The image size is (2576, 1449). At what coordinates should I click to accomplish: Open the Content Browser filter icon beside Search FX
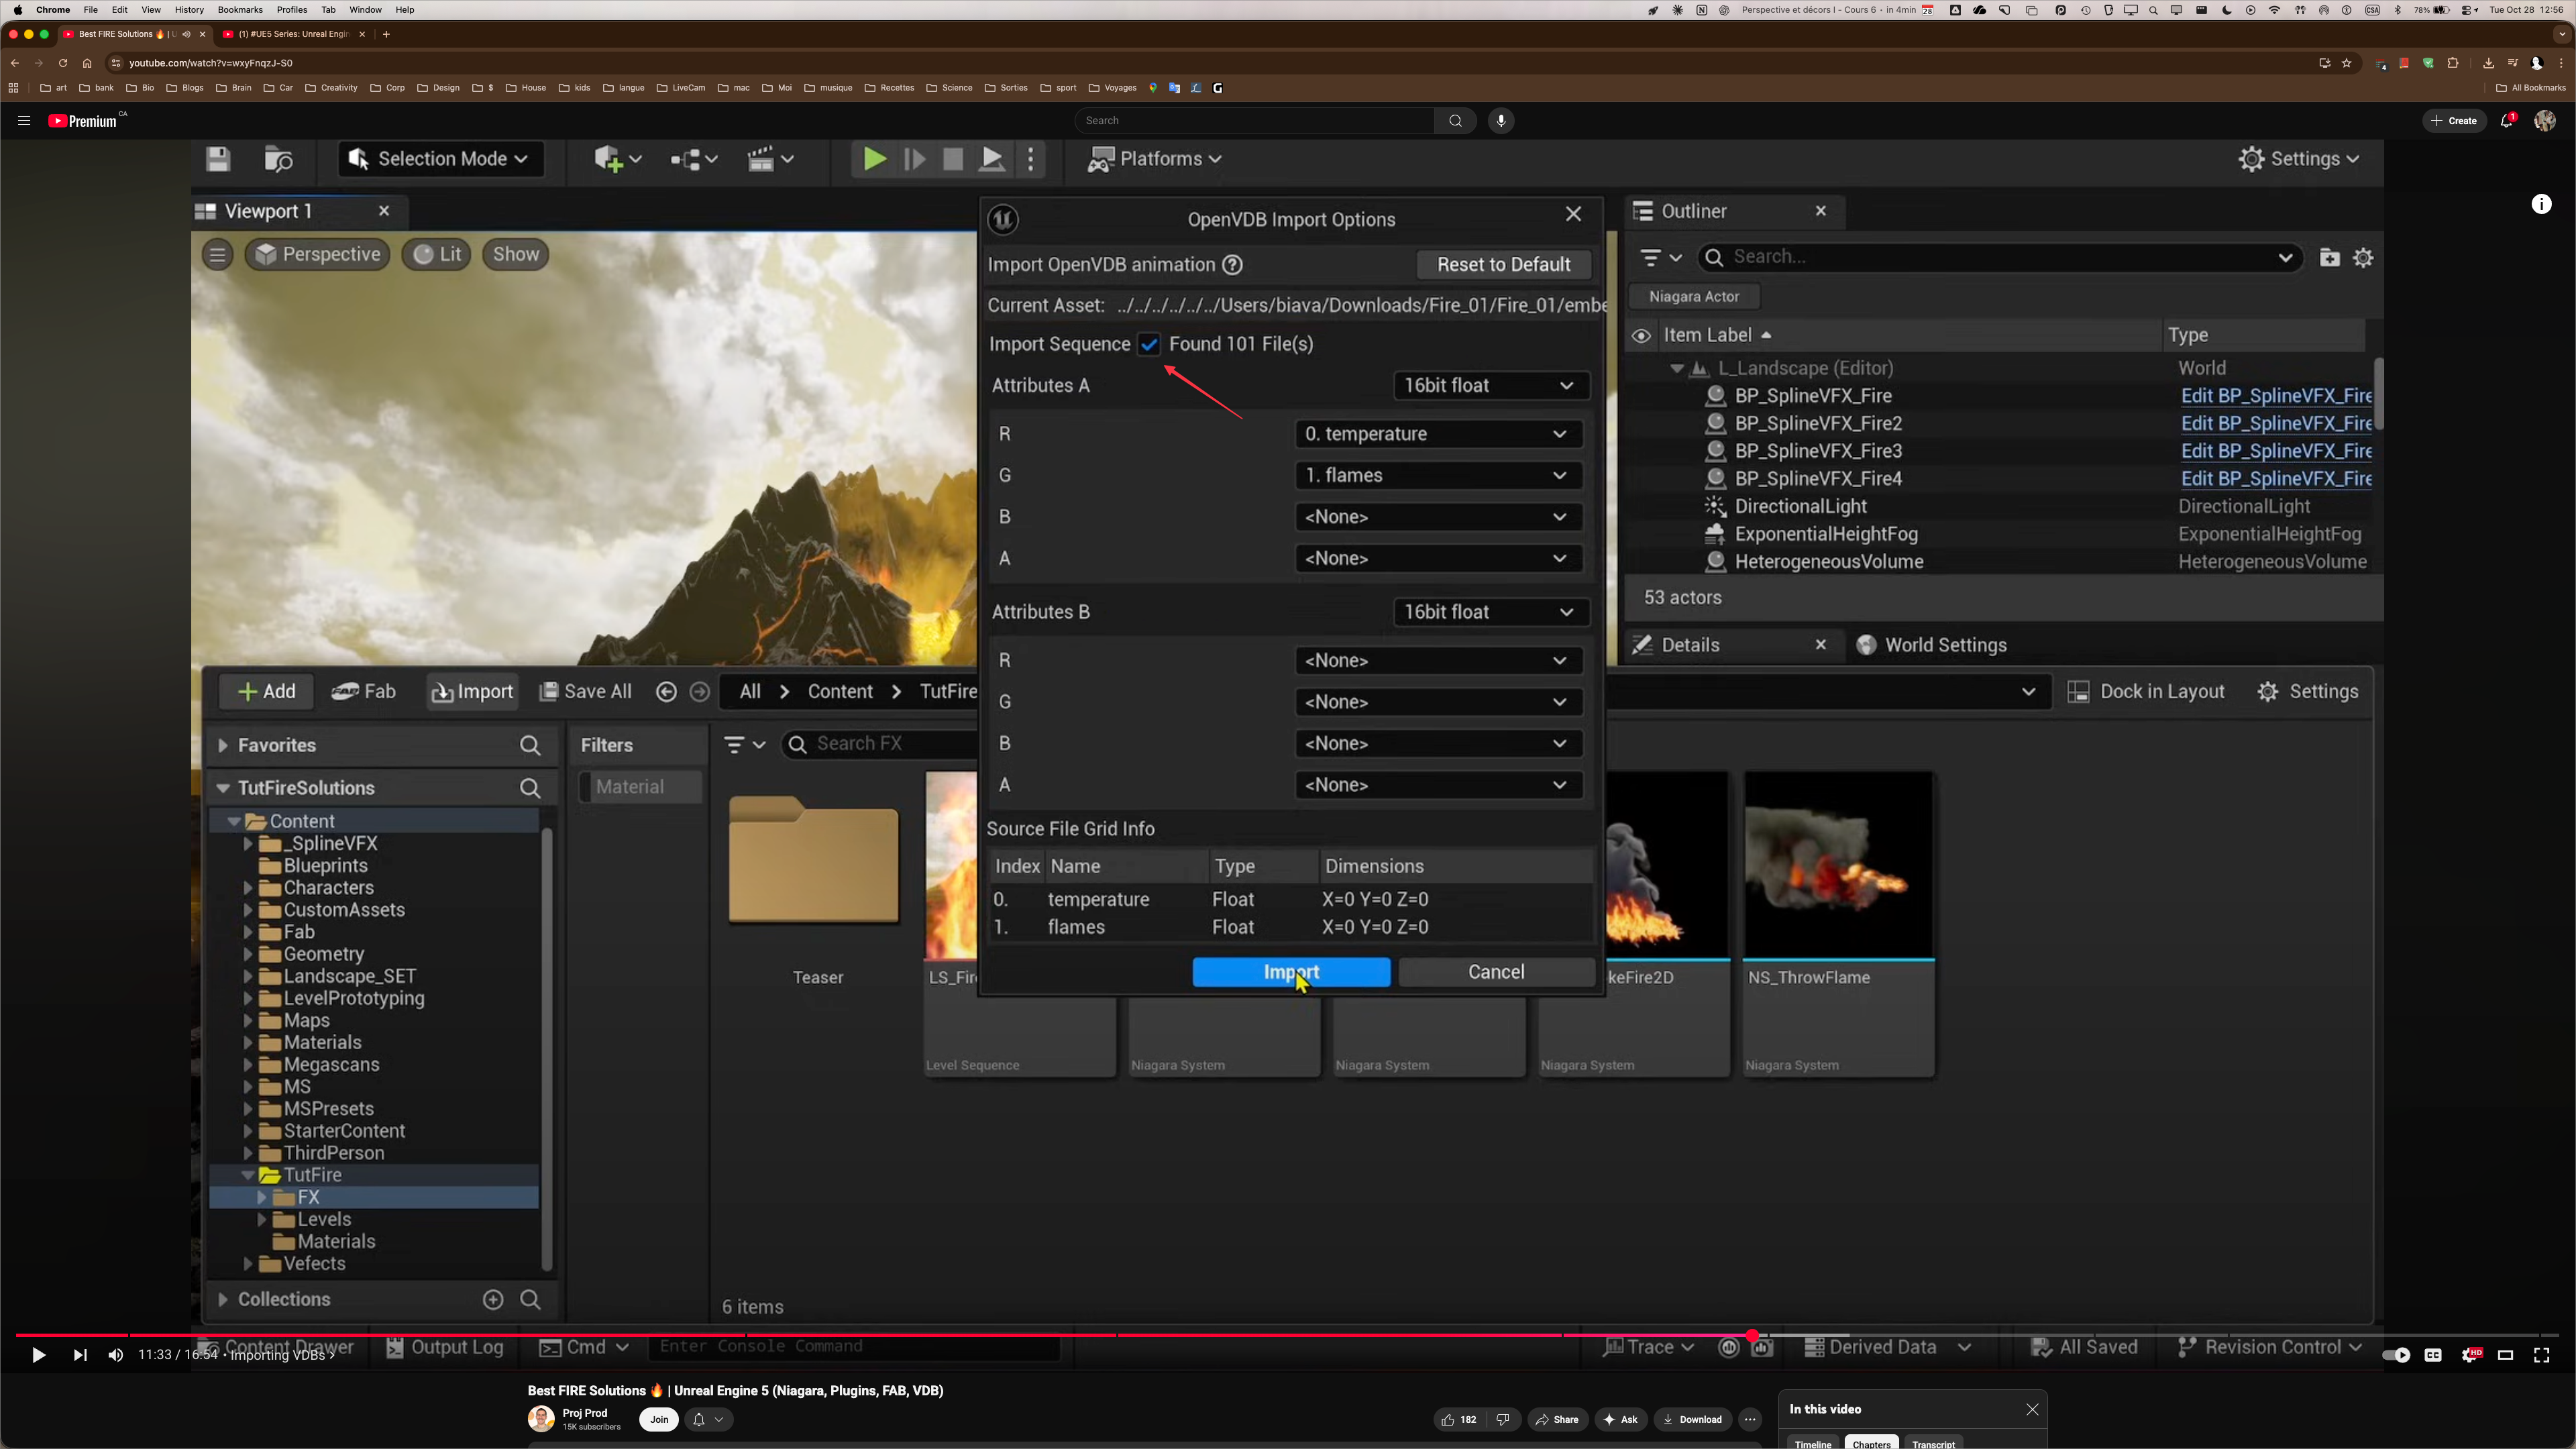click(744, 745)
